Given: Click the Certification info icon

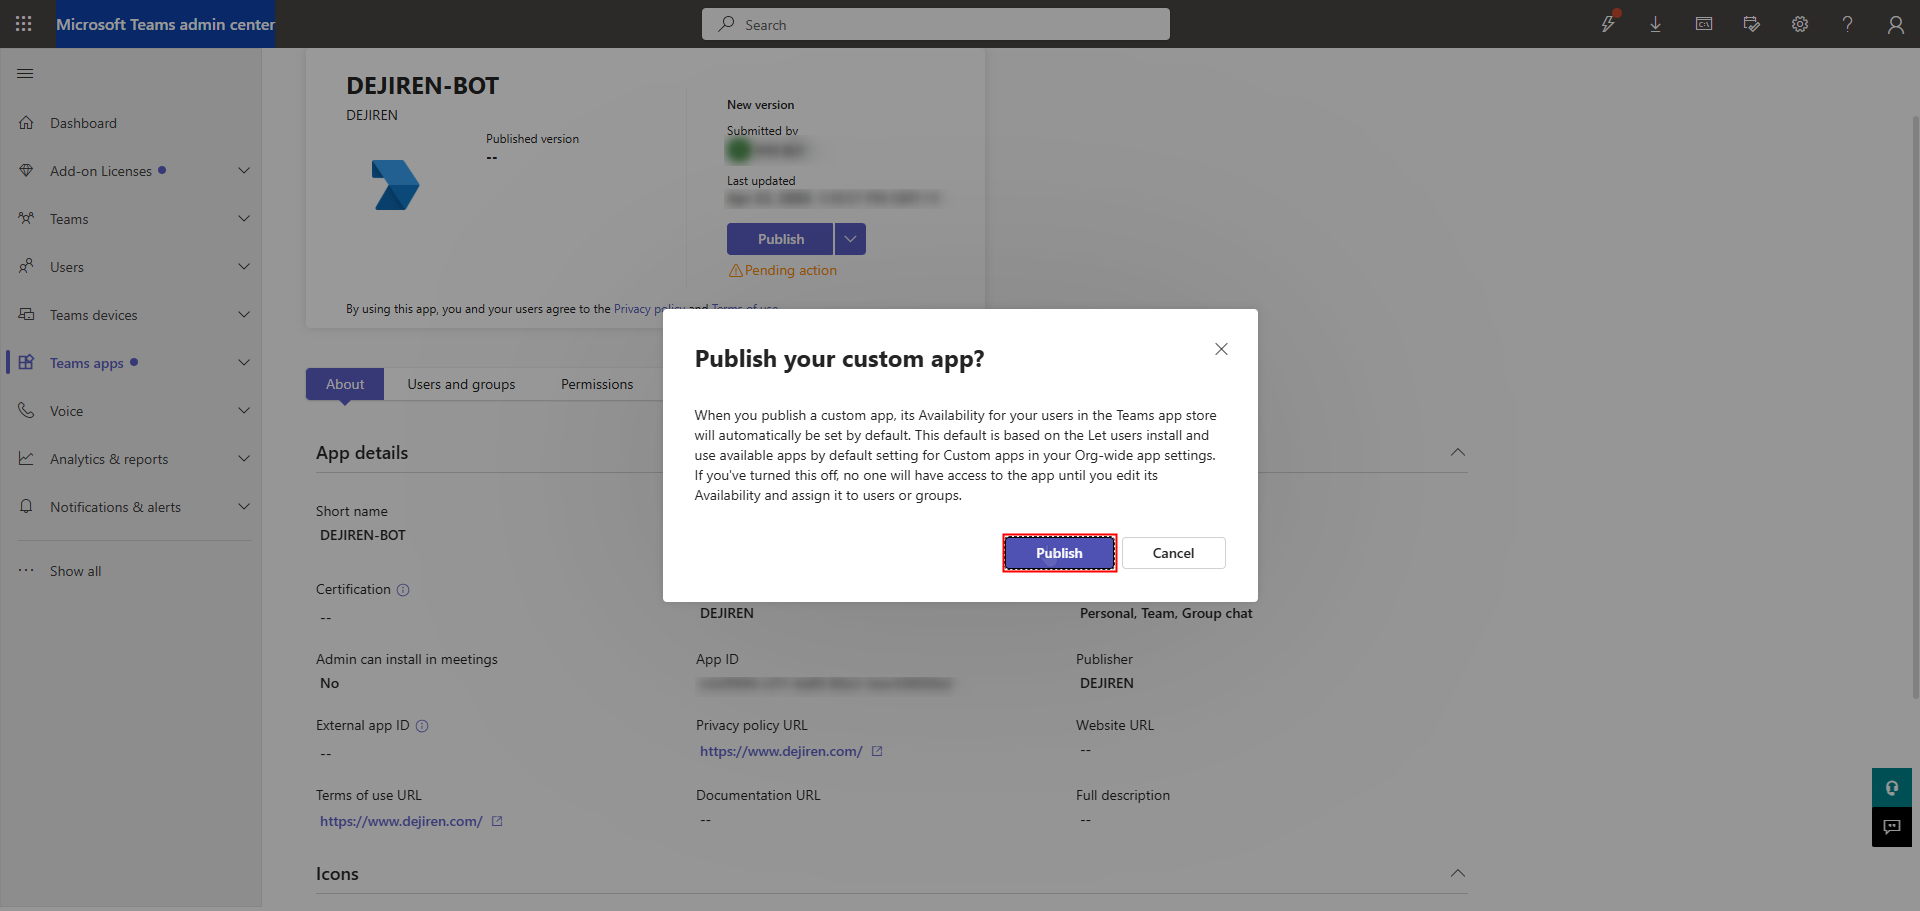Looking at the screenshot, I should (x=403, y=590).
